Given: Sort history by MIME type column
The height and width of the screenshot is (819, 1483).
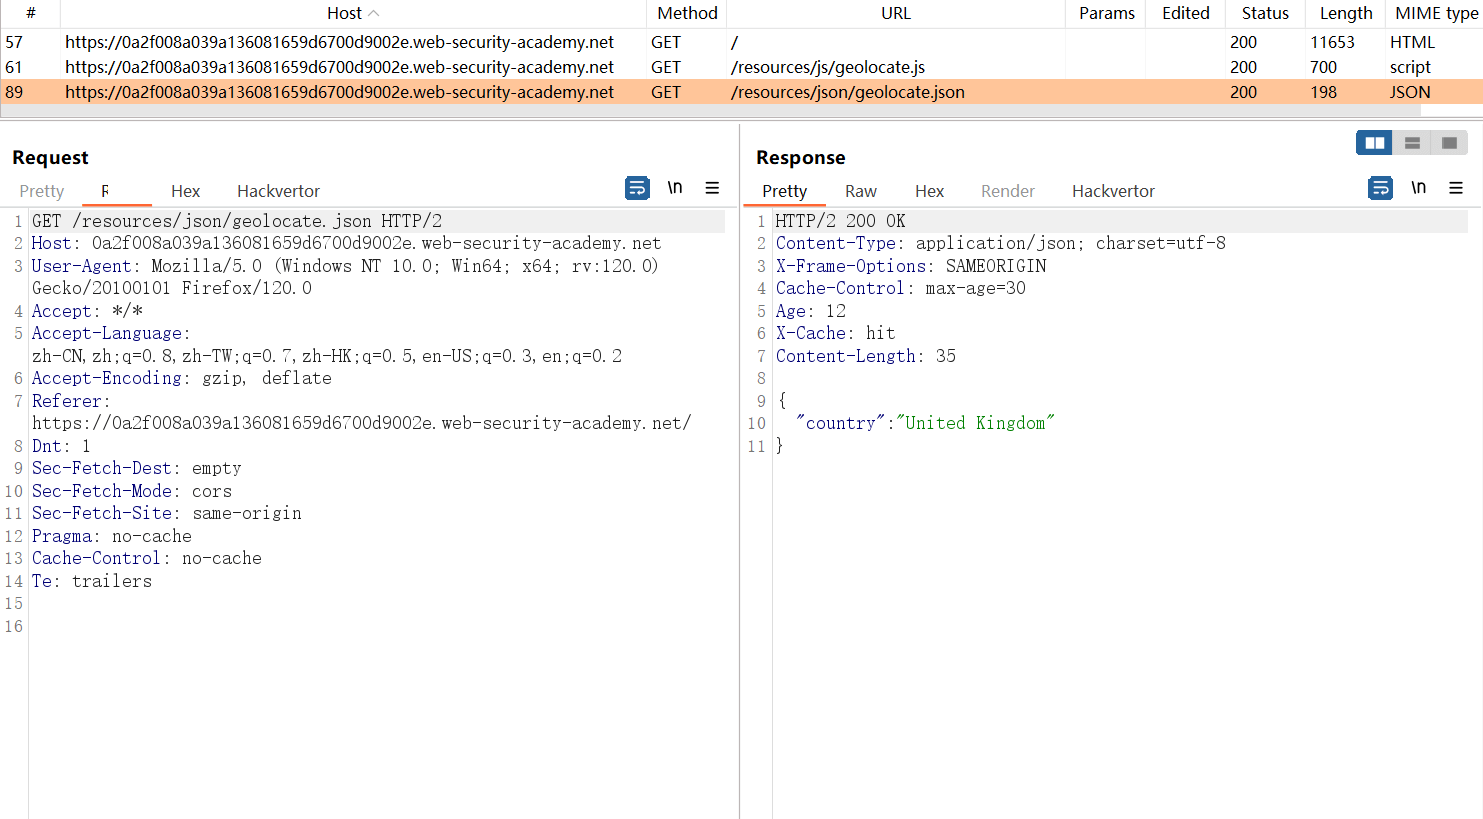Looking at the screenshot, I should (x=1436, y=13).
